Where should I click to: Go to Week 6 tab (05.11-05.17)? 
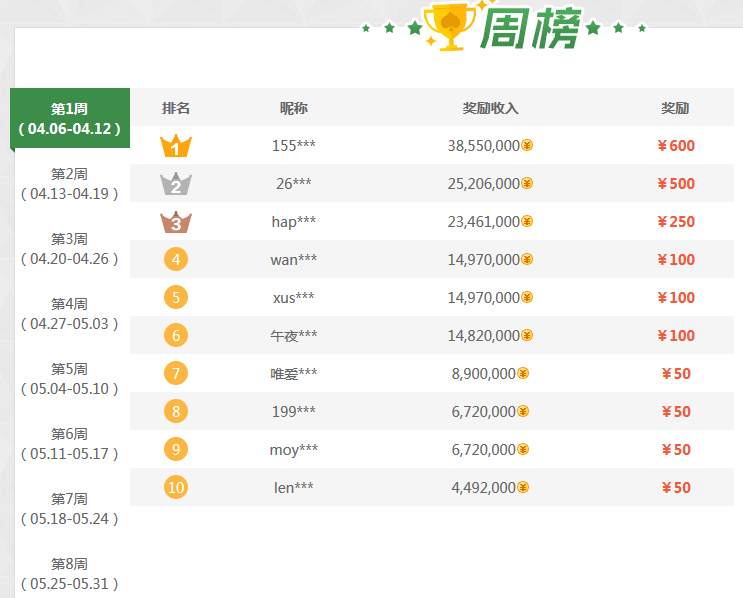(x=70, y=444)
